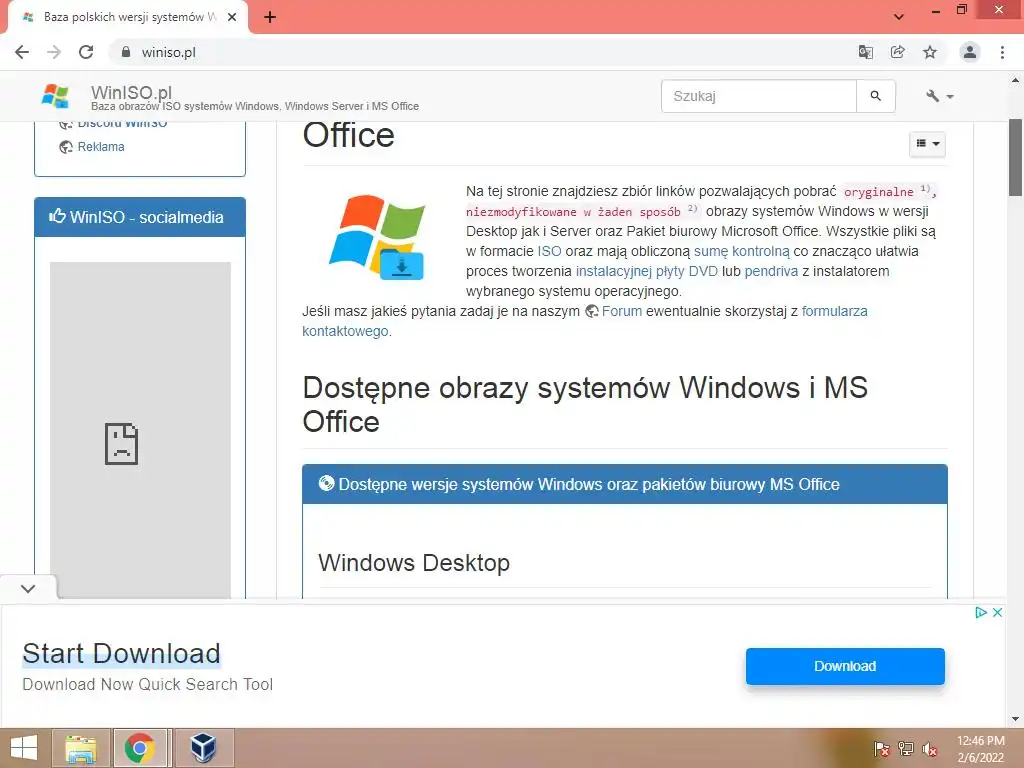Viewport: 1024px width, 768px height.
Task: Click the WinISO - socialmedia panel header
Action: (x=140, y=217)
